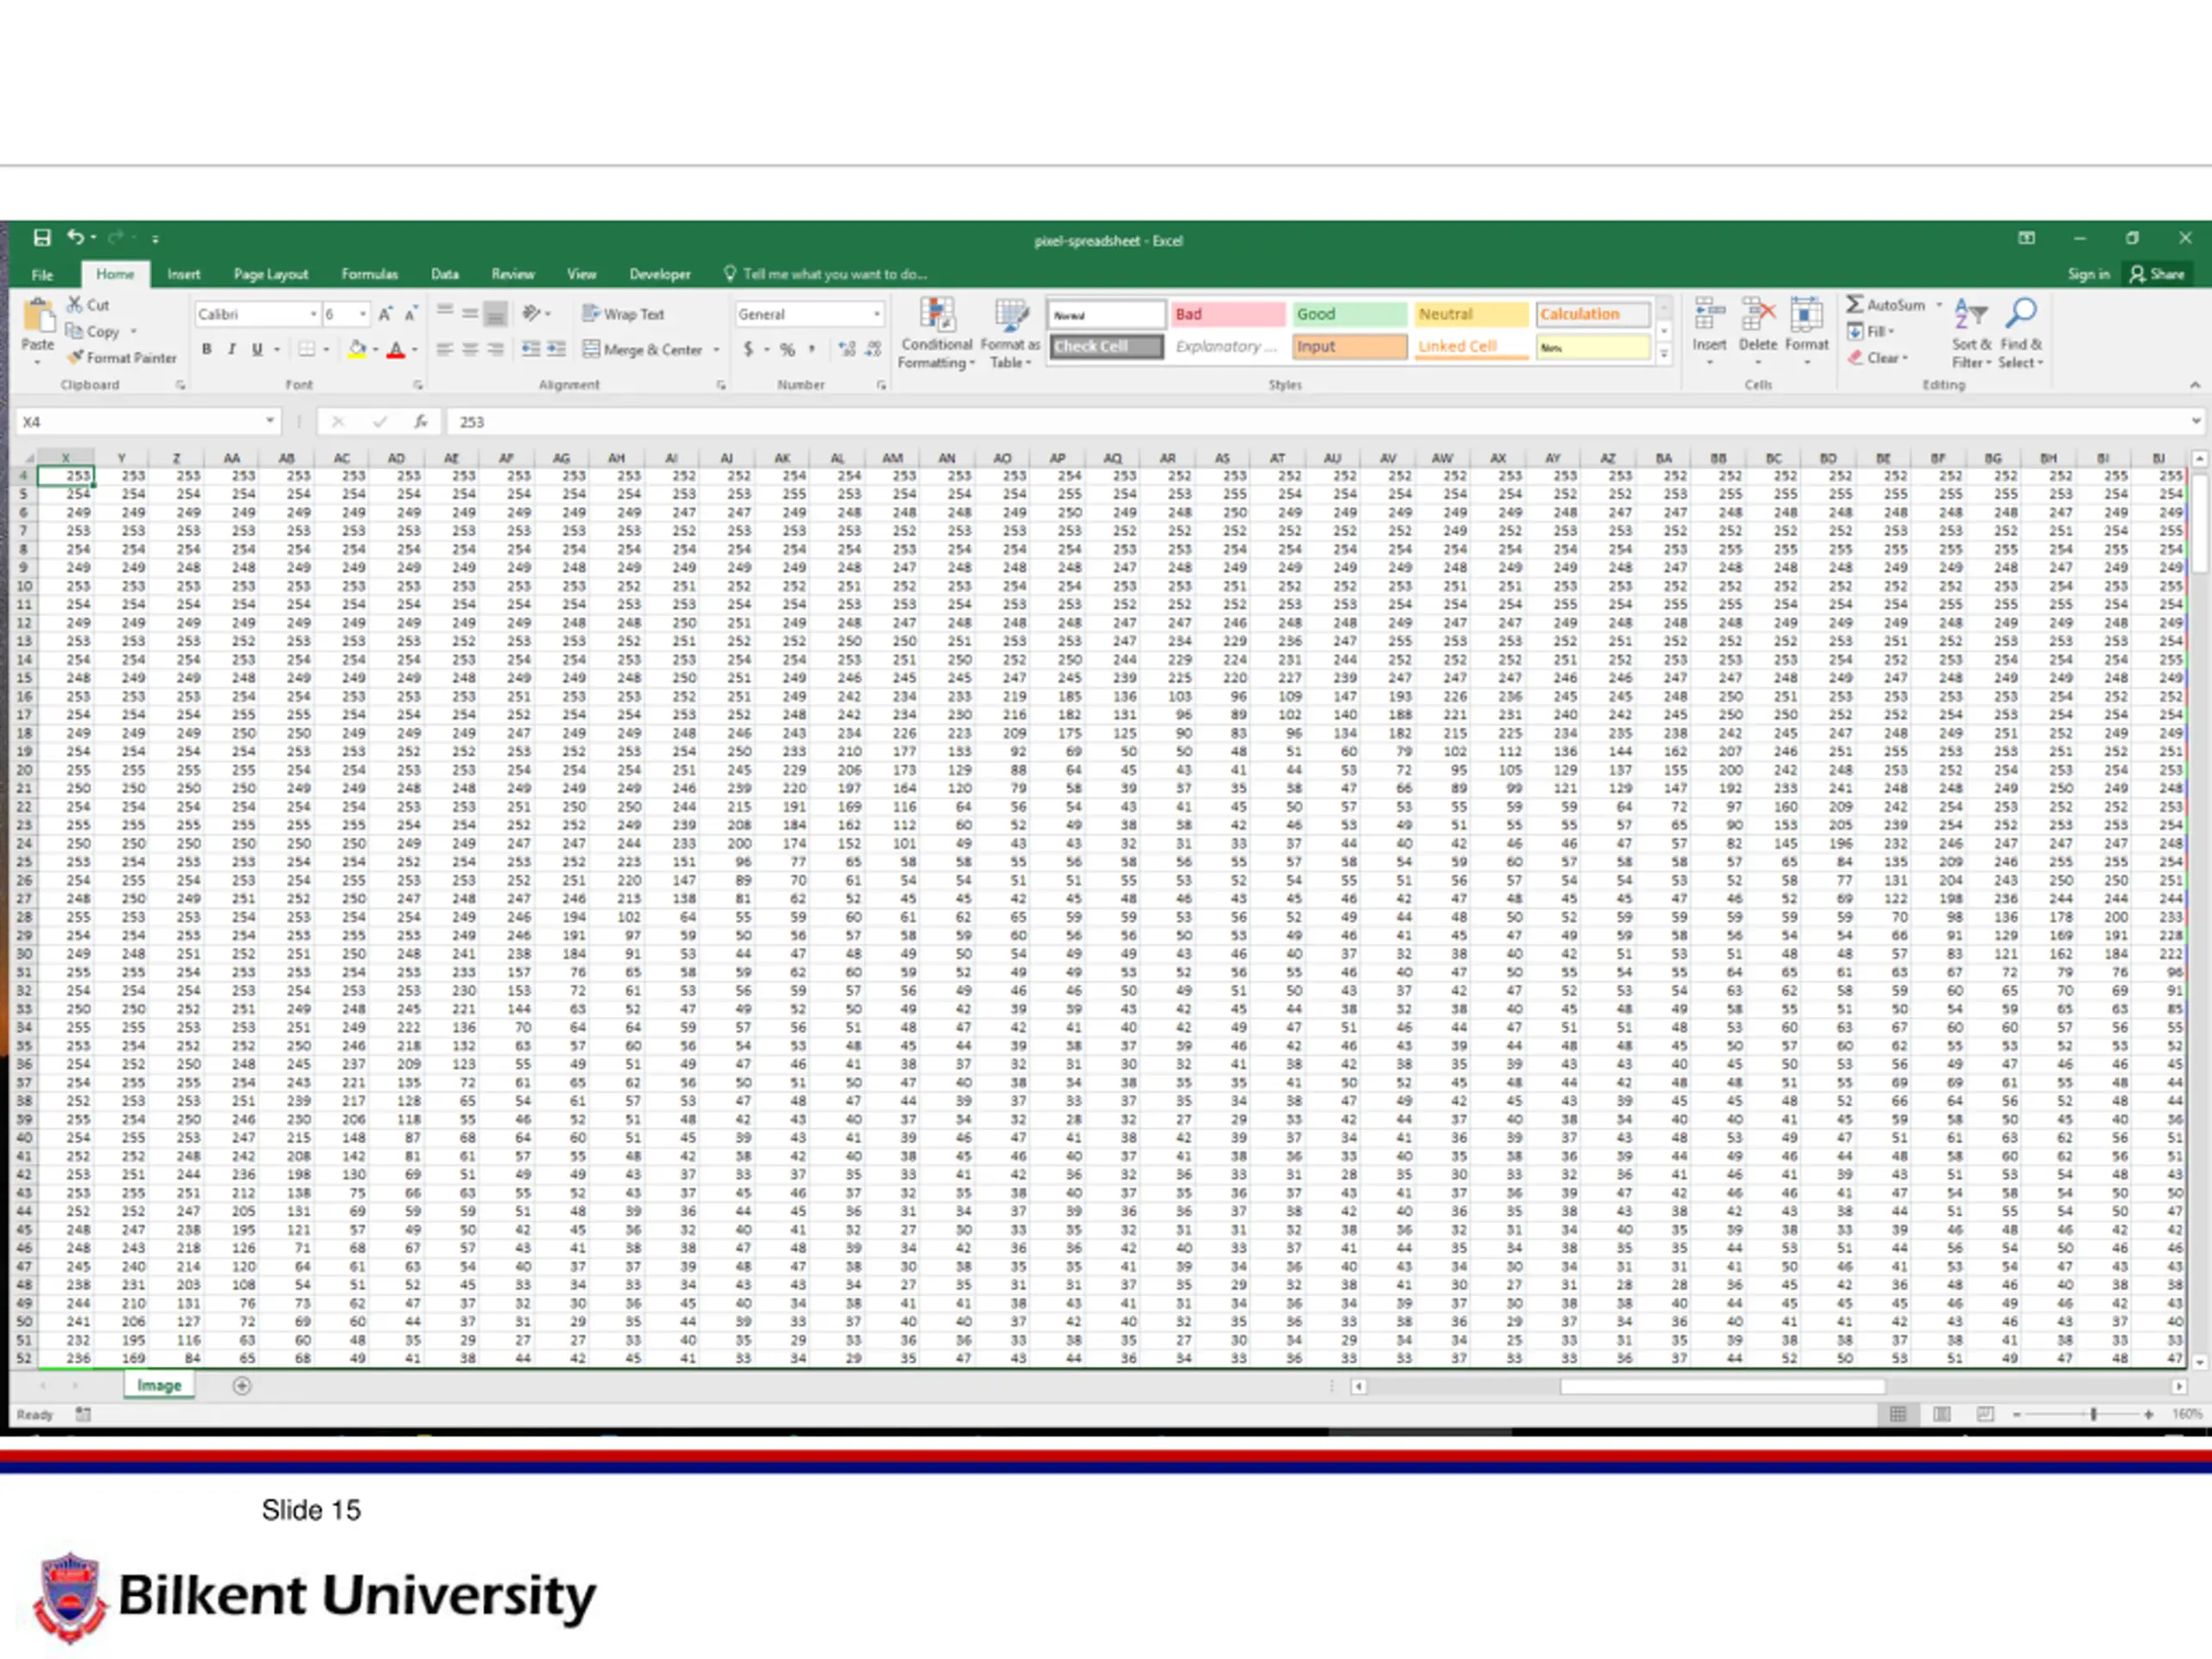The image size is (2212, 1659).
Task: Center text horizontally
Action: (470, 349)
